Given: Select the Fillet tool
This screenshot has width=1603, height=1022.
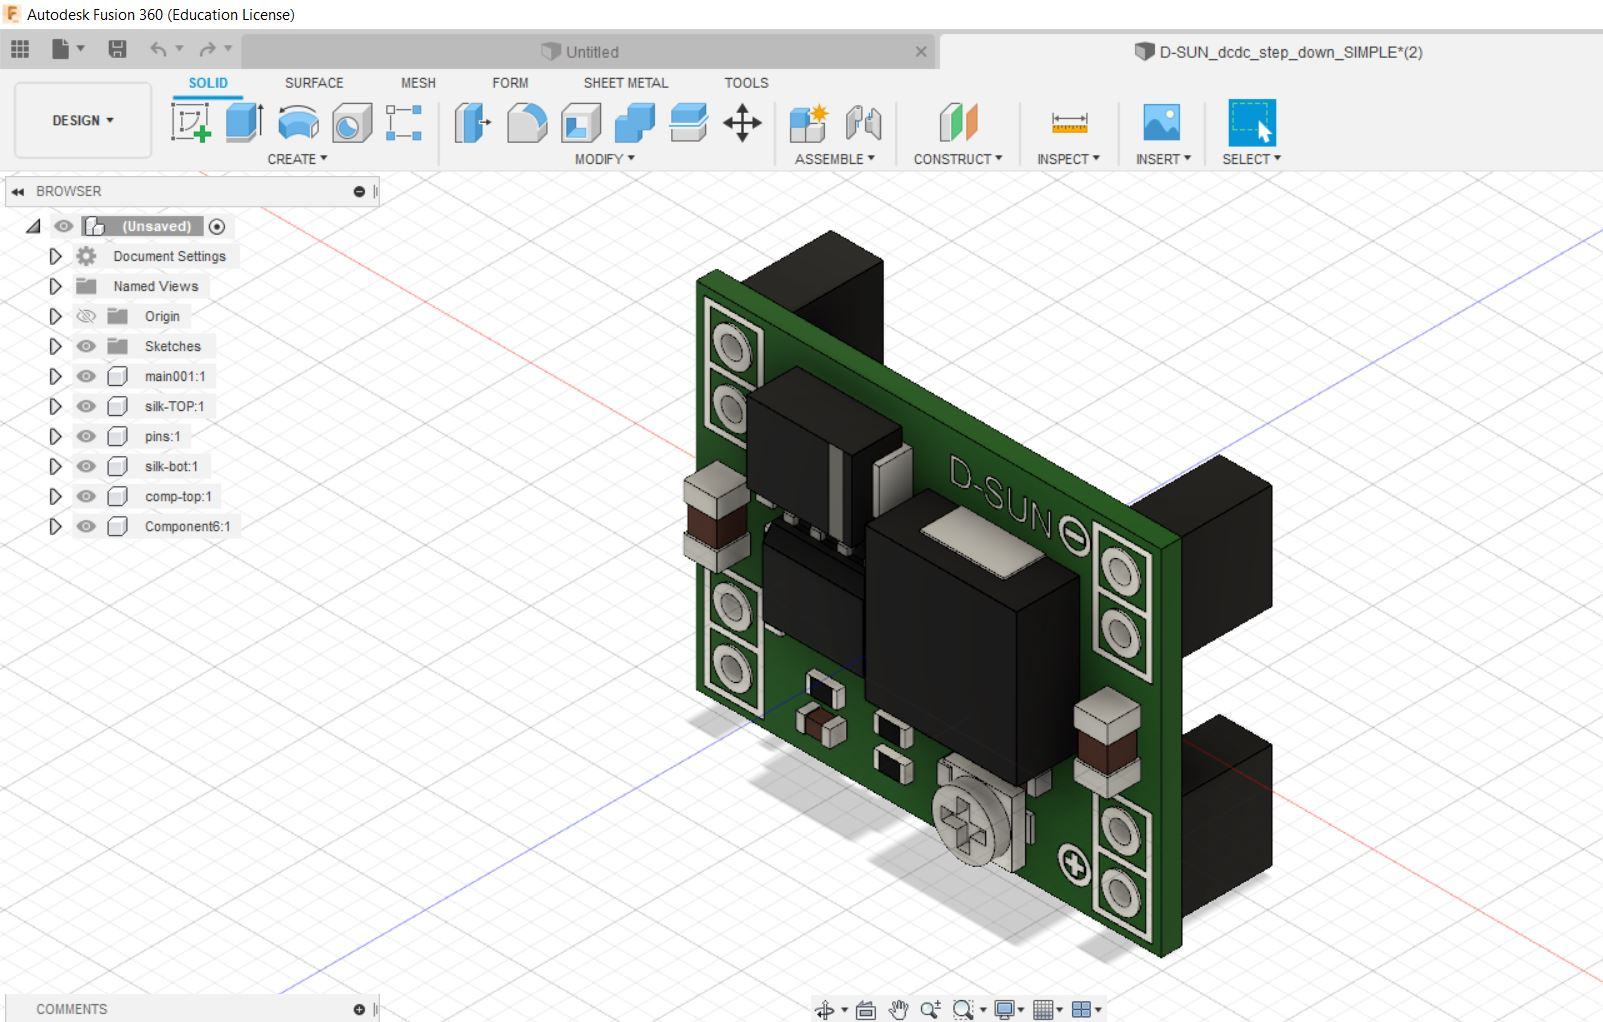Looking at the screenshot, I should click(527, 123).
